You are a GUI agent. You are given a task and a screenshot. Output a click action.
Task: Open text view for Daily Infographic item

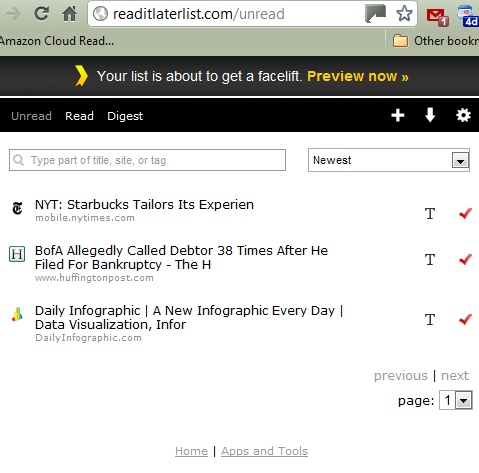[430, 319]
